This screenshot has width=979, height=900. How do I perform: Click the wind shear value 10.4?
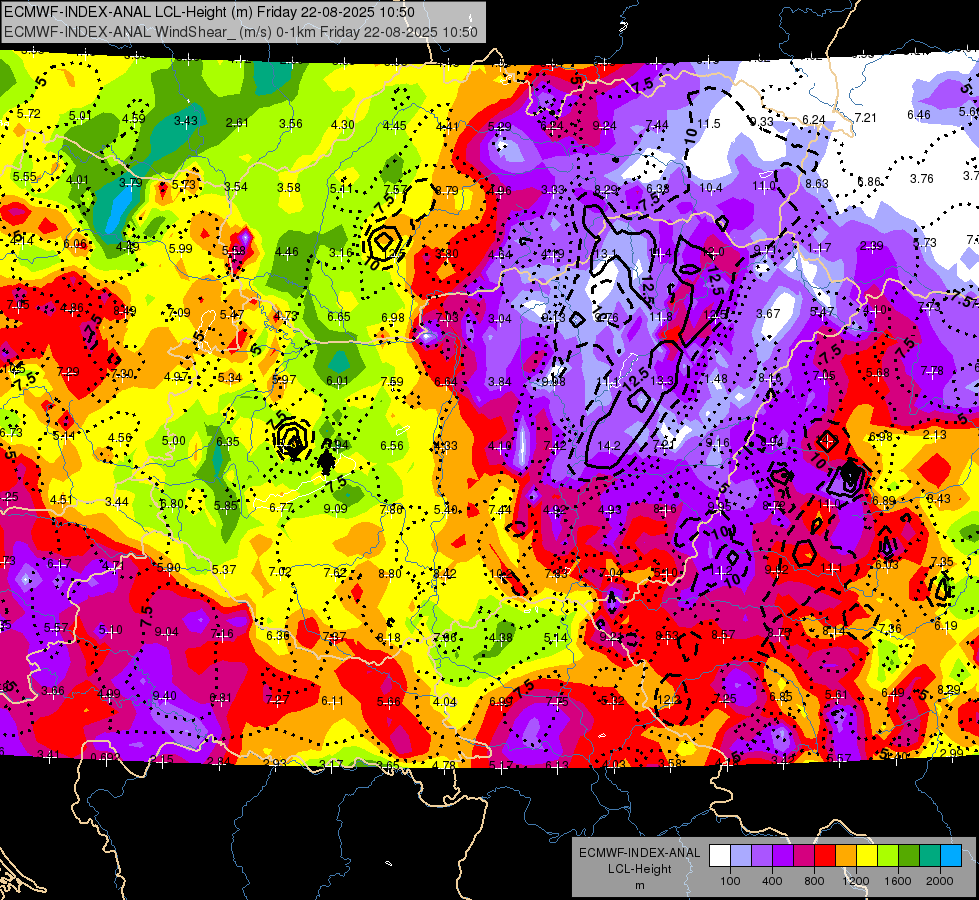(x=711, y=187)
